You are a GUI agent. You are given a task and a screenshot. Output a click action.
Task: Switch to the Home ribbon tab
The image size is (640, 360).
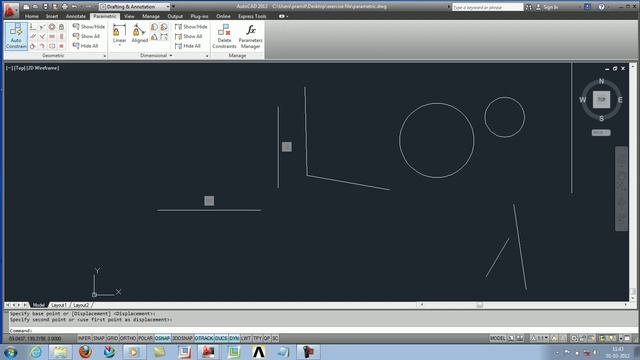31,16
